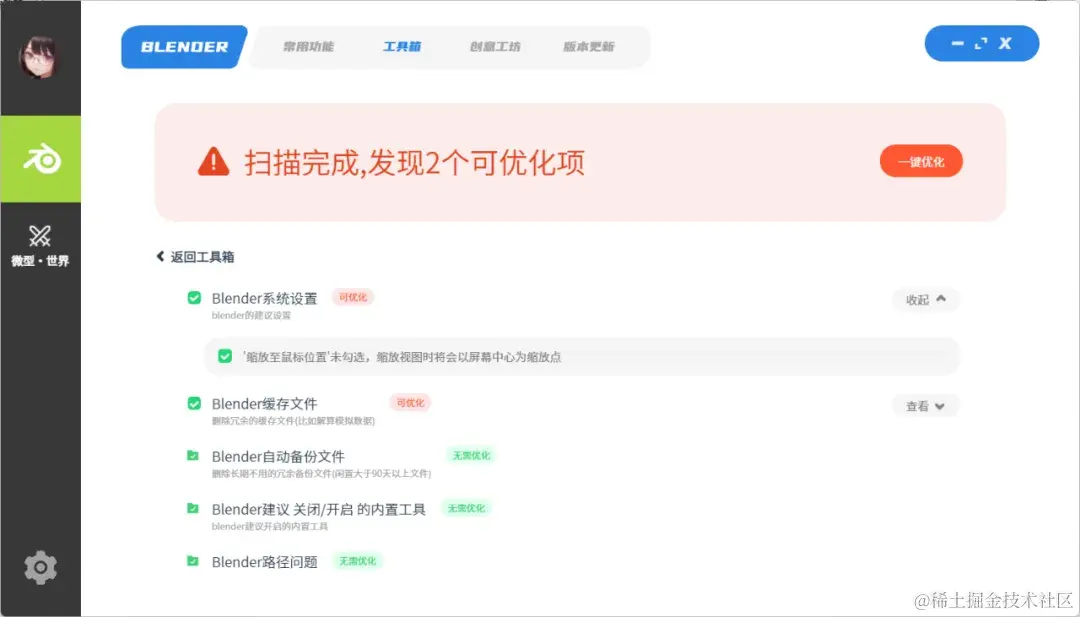The width and height of the screenshot is (1080, 617).
Task: Open settings via the gear icon
Action: [41, 567]
